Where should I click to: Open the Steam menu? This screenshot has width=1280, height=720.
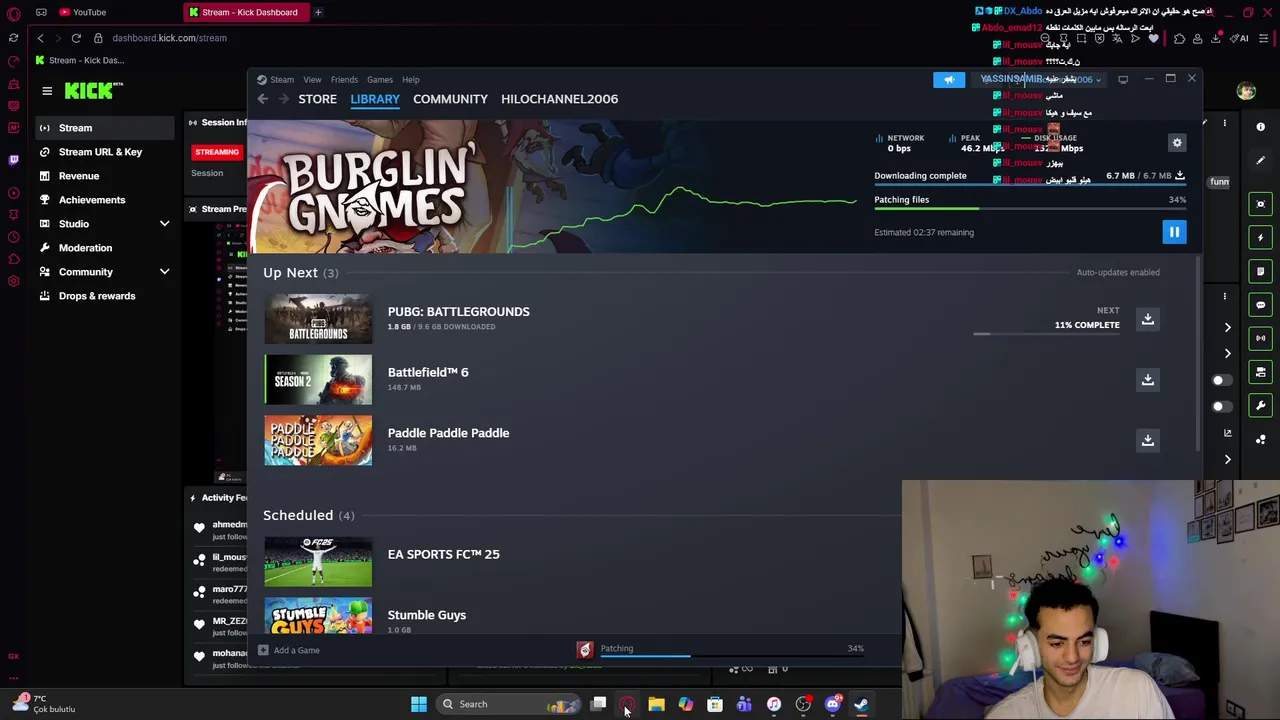pos(282,79)
